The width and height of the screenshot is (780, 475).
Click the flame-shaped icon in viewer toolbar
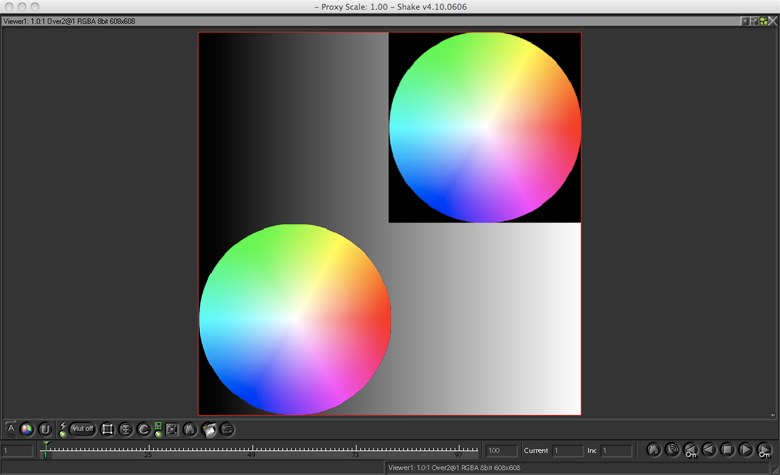(x=190, y=429)
